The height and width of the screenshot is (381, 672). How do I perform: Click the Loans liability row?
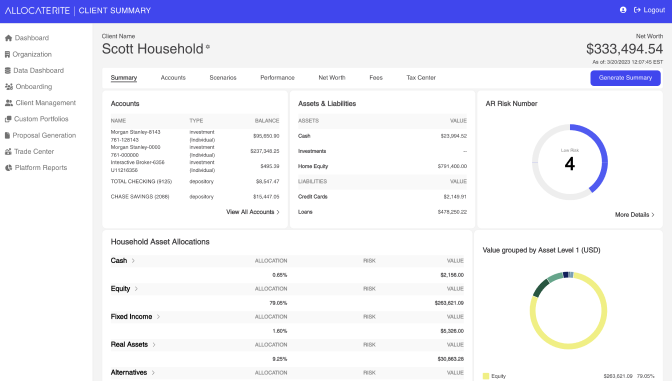pyautogui.click(x=382, y=212)
